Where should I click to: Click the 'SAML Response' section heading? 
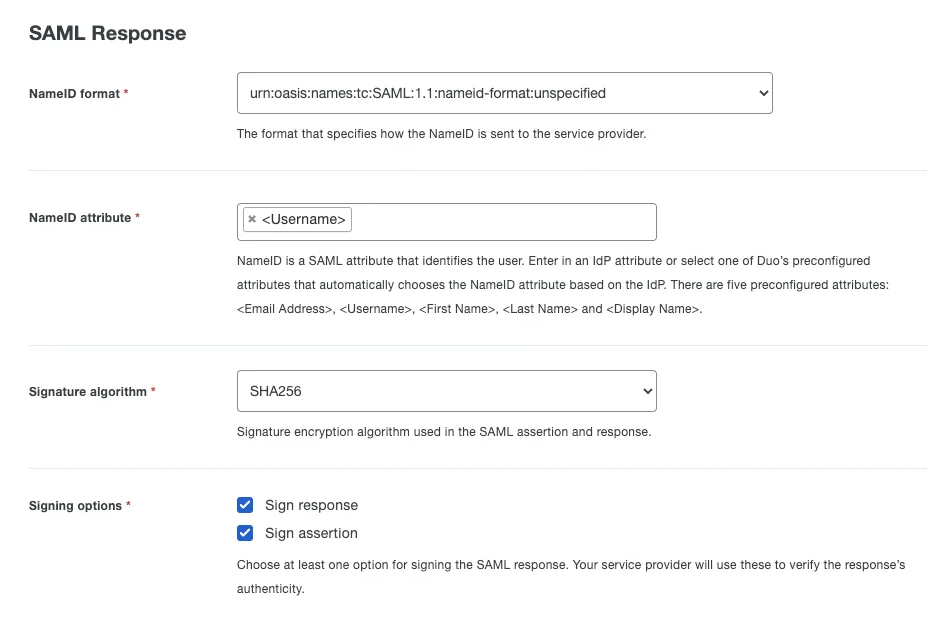click(108, 33)
